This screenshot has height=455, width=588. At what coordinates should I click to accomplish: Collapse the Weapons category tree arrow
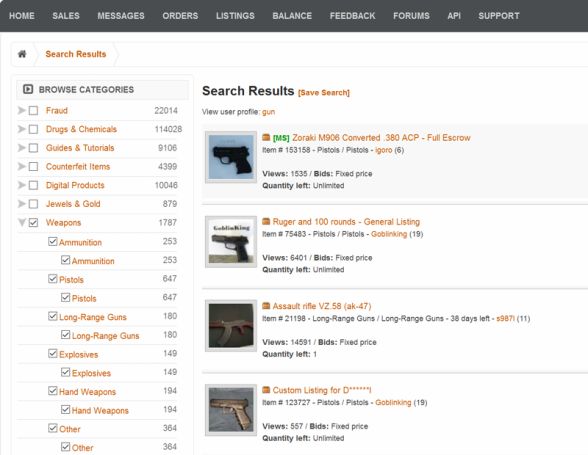coord(22,222)
